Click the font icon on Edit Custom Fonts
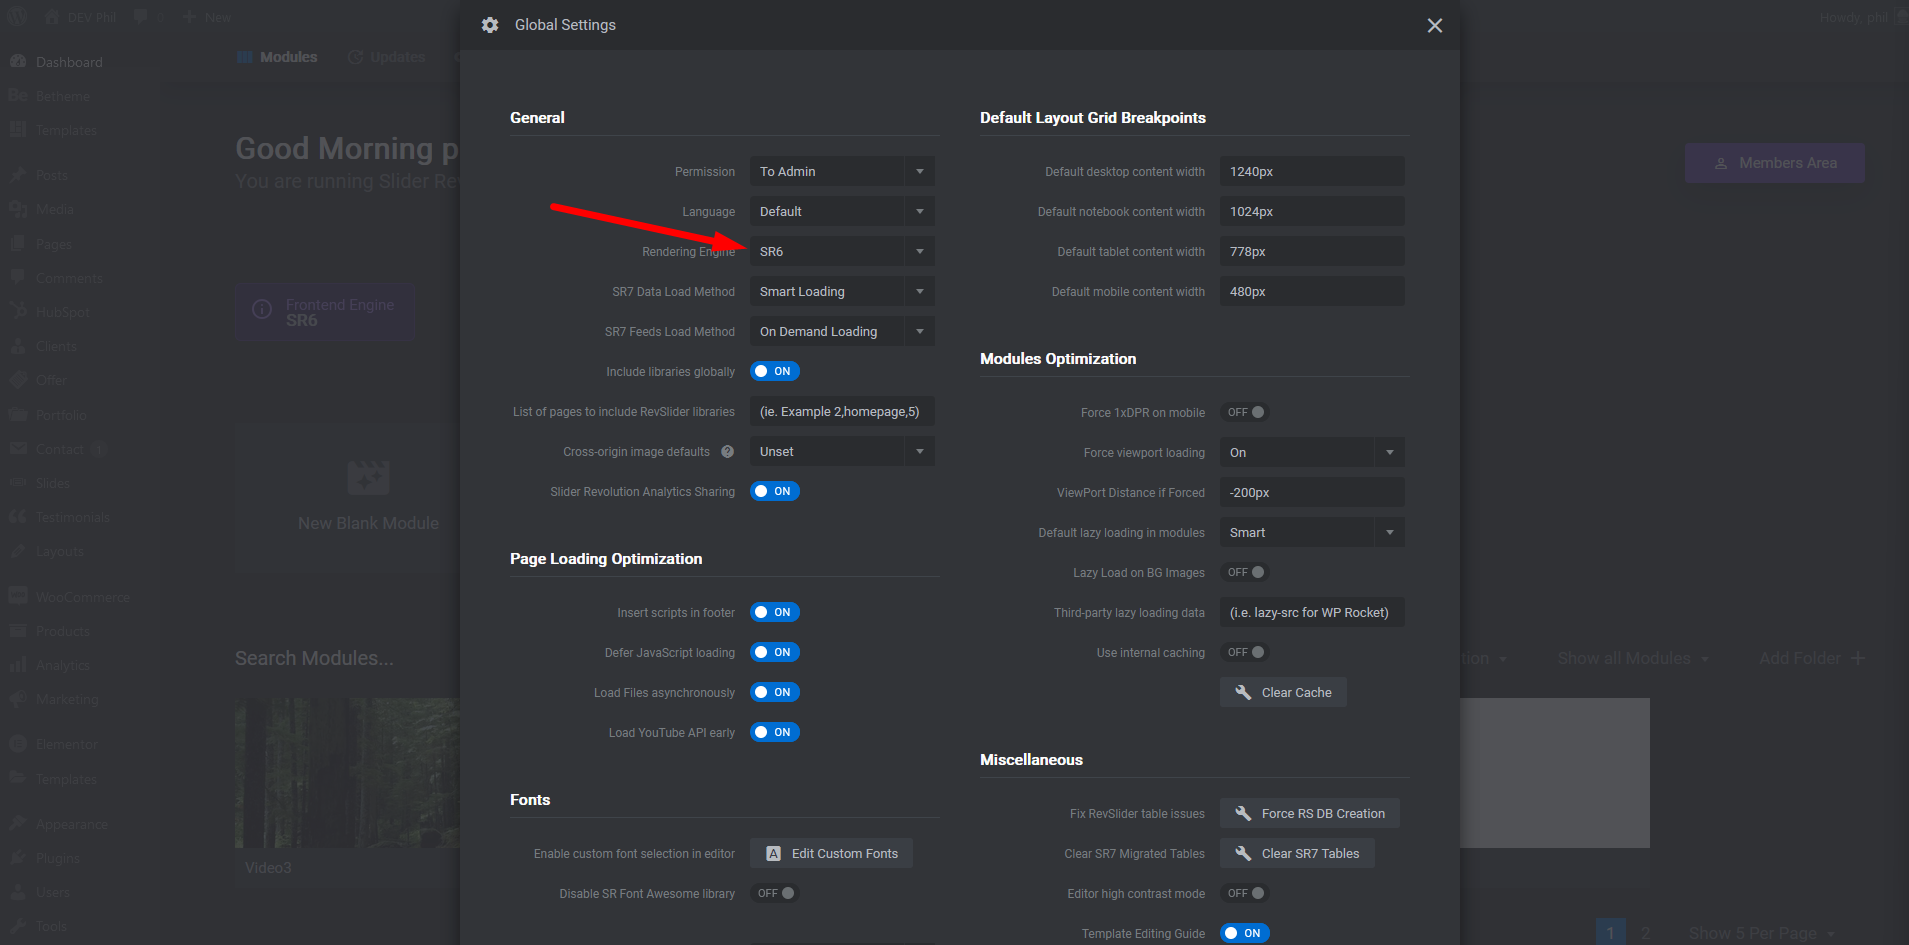Image resolution: width=1909 pixels, height=945 pixels. point(773,853)
